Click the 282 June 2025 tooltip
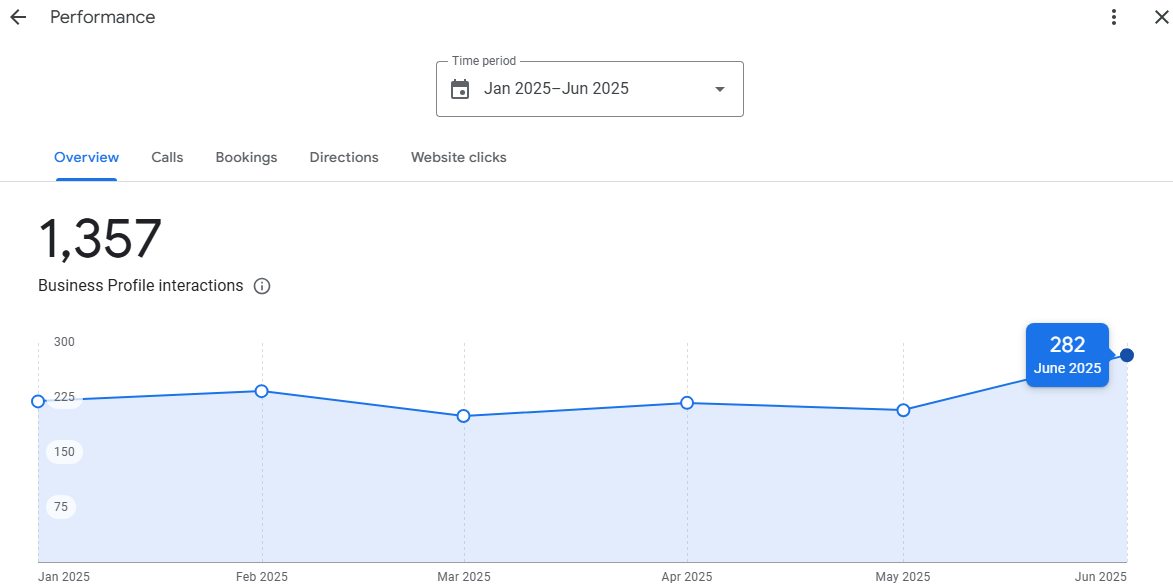 point(1067,355)
